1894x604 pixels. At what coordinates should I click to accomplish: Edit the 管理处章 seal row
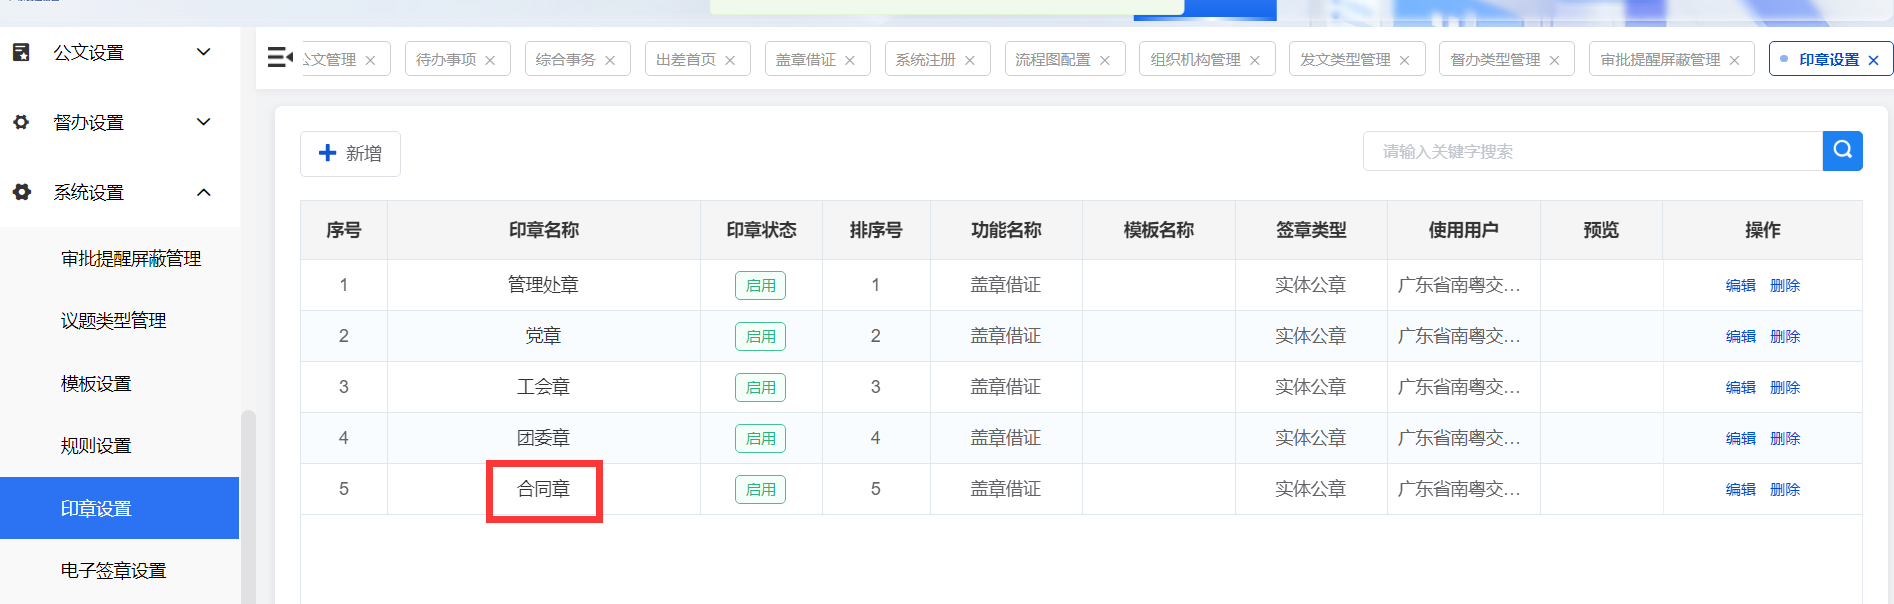tap(1740, 286)
